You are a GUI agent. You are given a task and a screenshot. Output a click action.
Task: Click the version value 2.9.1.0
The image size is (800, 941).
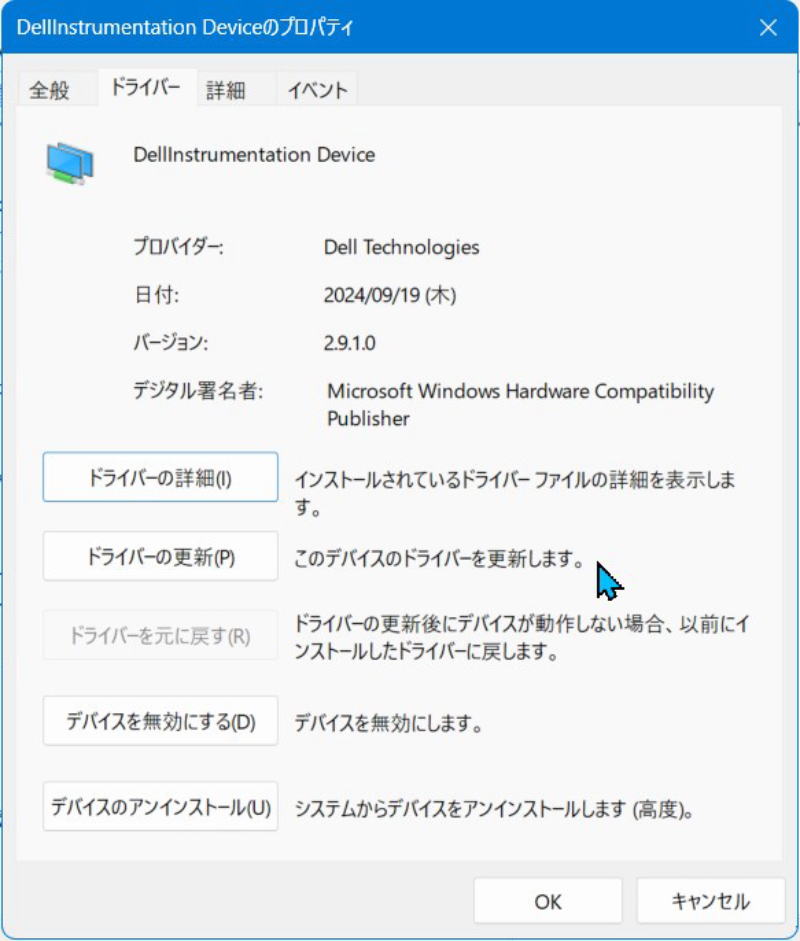click(349, 343)
